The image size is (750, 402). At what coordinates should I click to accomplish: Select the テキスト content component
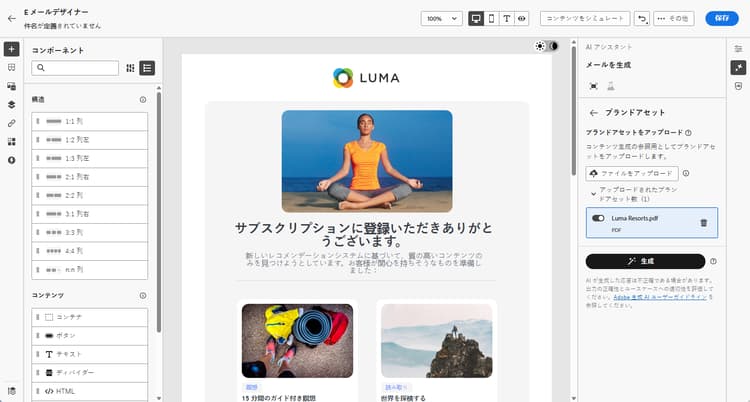tap(89, 354)
